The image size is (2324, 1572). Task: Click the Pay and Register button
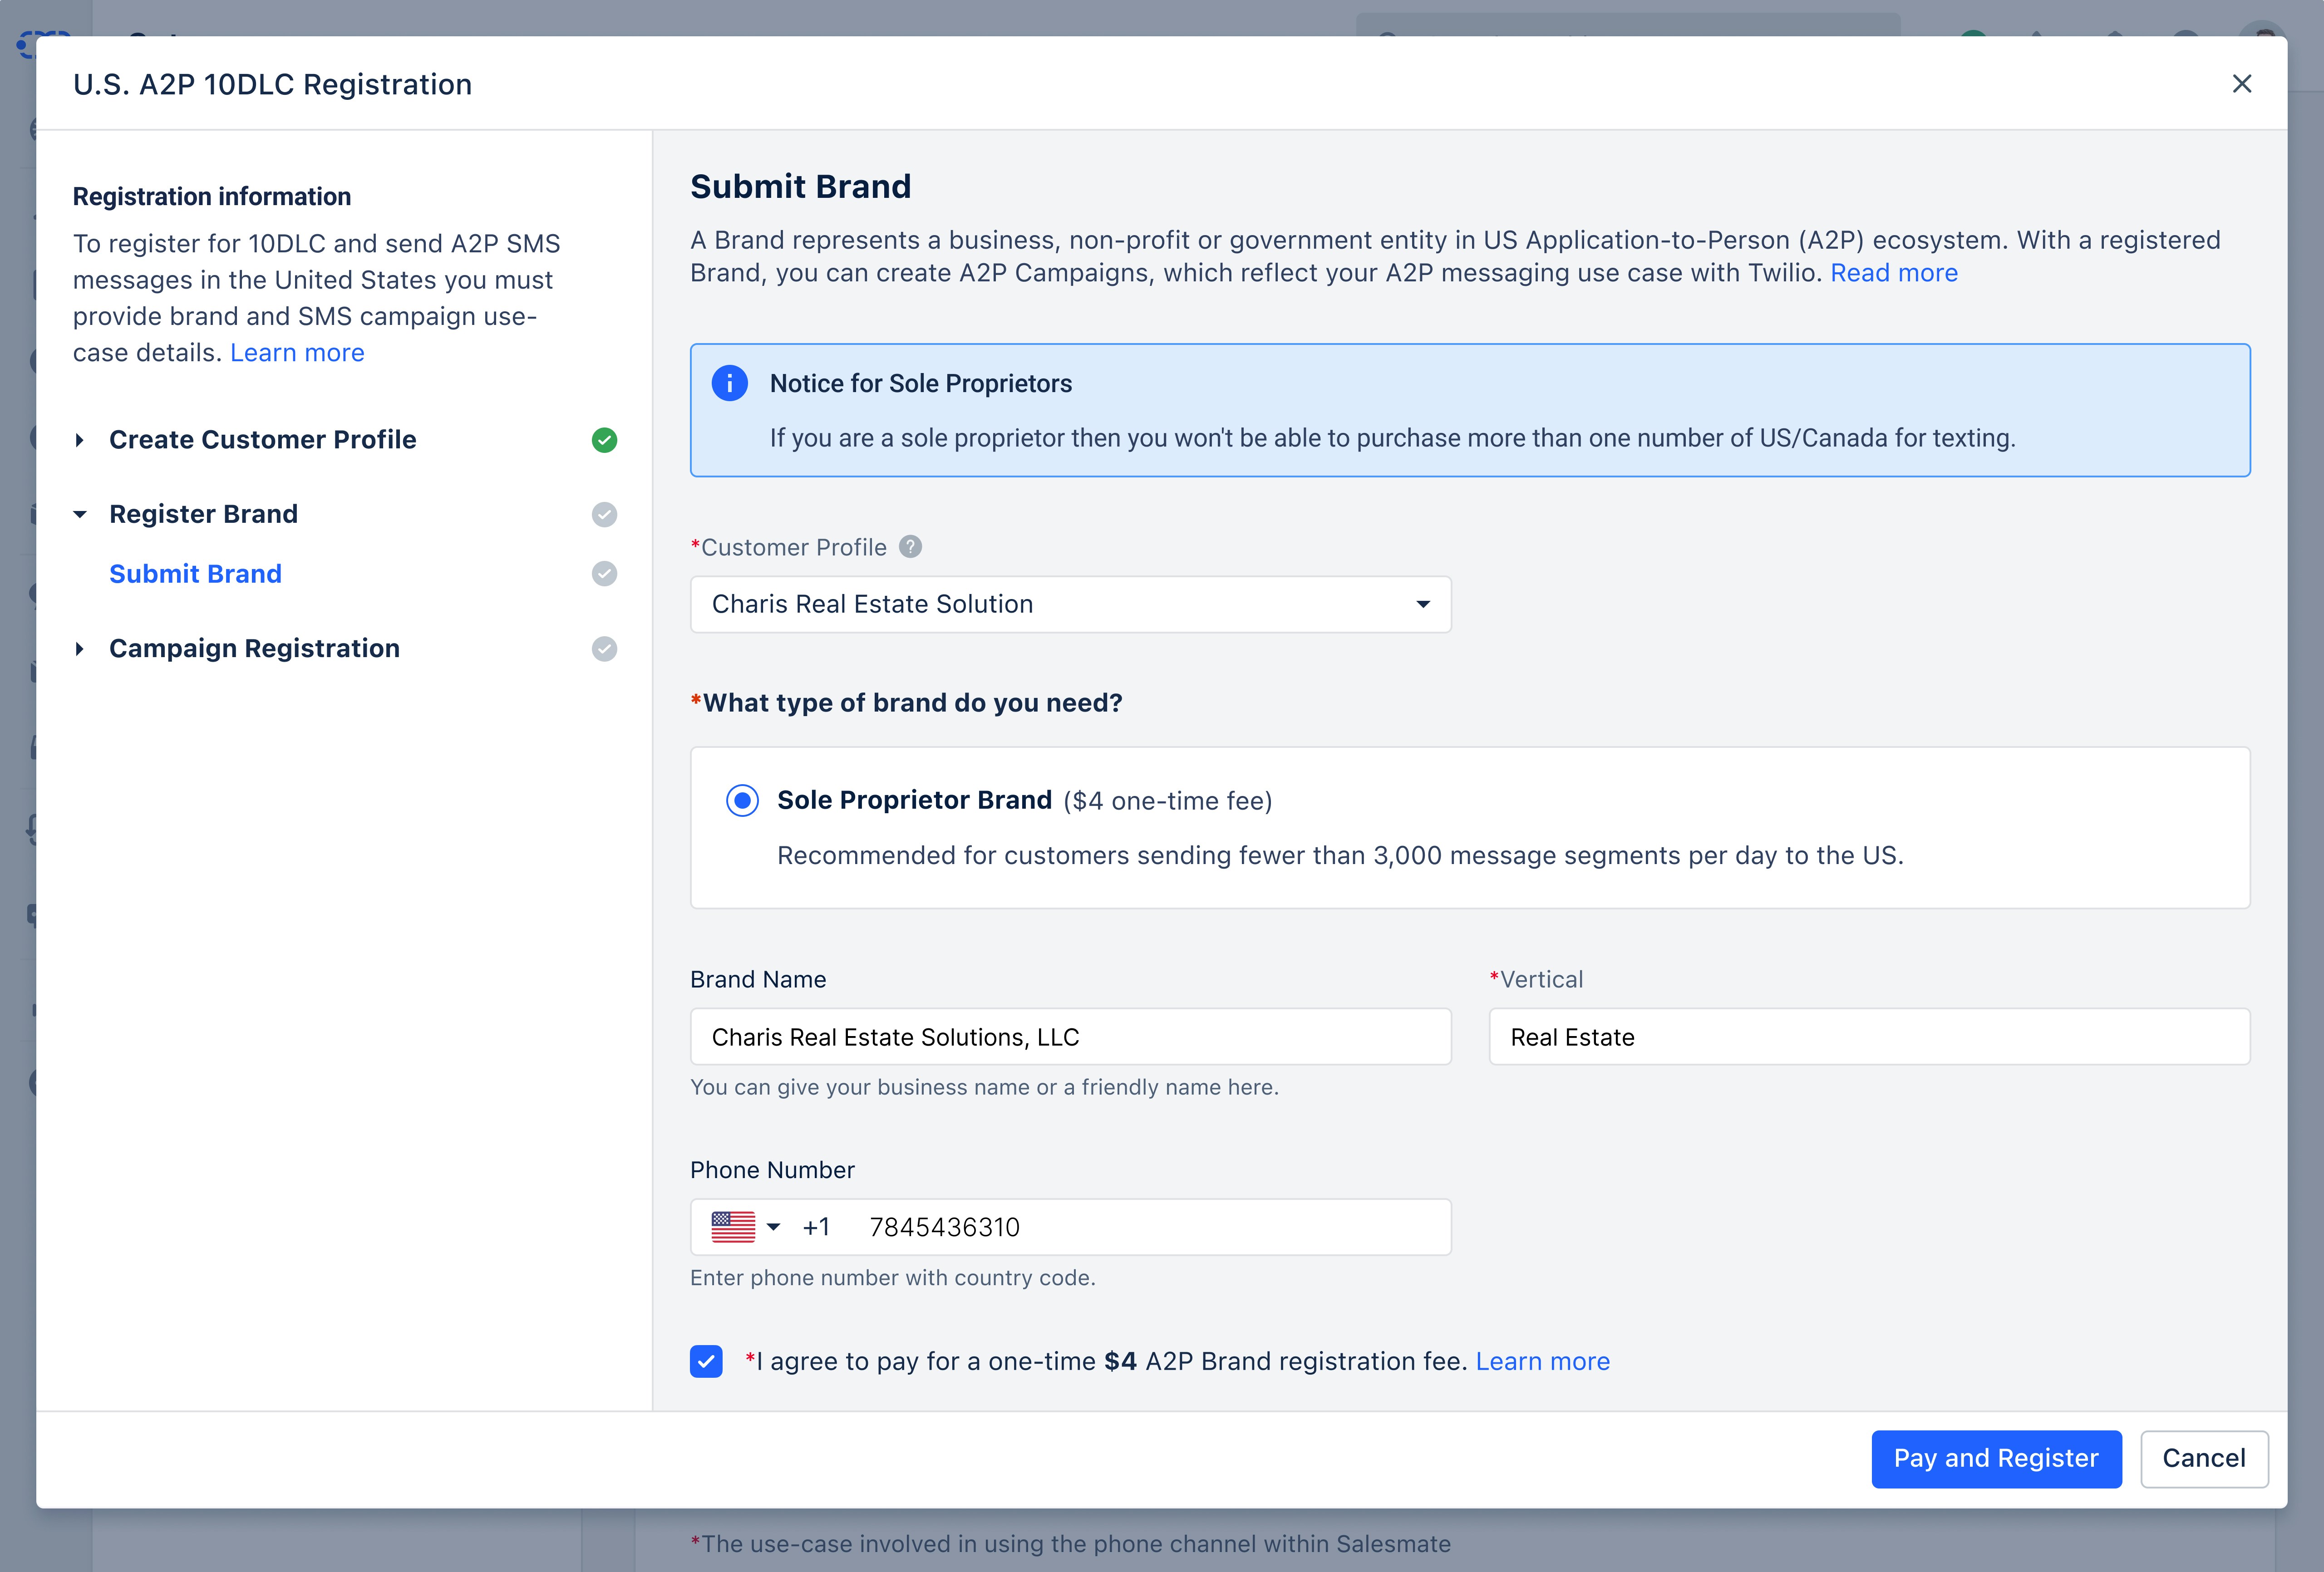1995,1458
